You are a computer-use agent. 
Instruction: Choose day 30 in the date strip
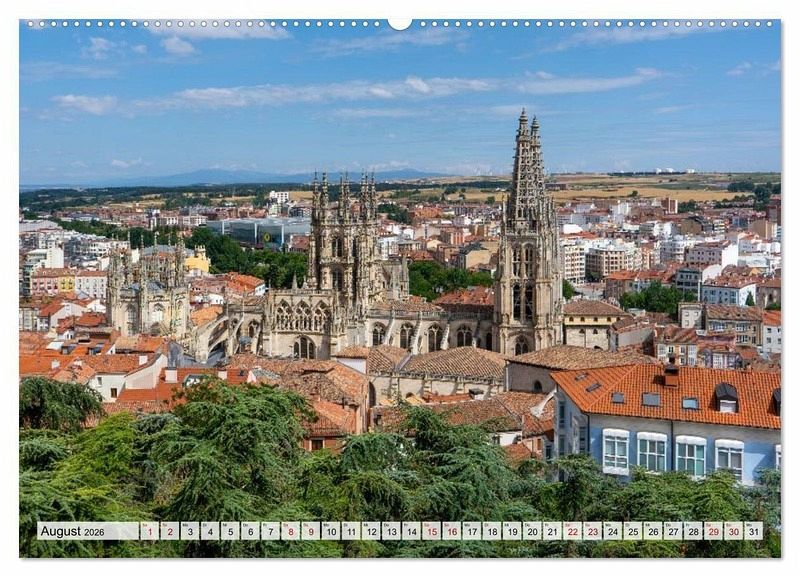point(733,531)
